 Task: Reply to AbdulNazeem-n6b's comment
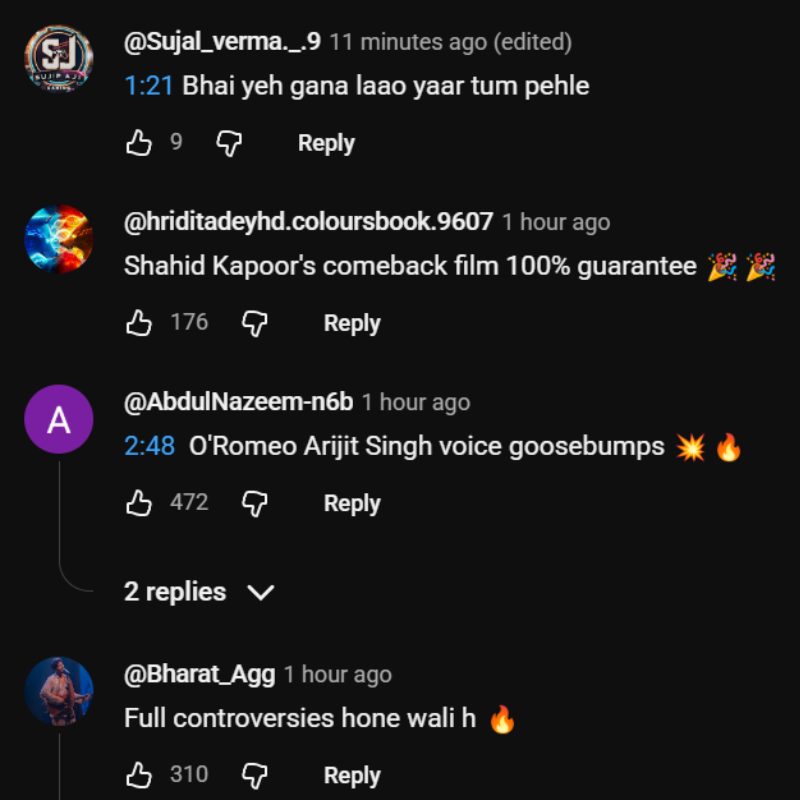tap(352, 503)
